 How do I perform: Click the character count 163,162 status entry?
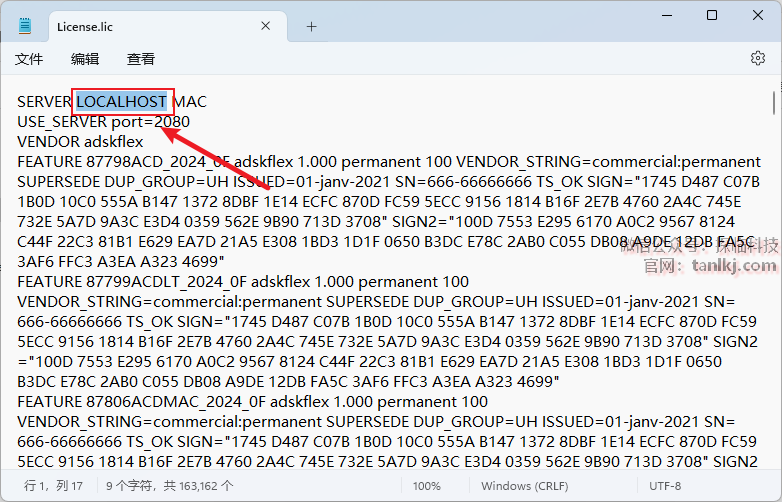coord(170,486)
